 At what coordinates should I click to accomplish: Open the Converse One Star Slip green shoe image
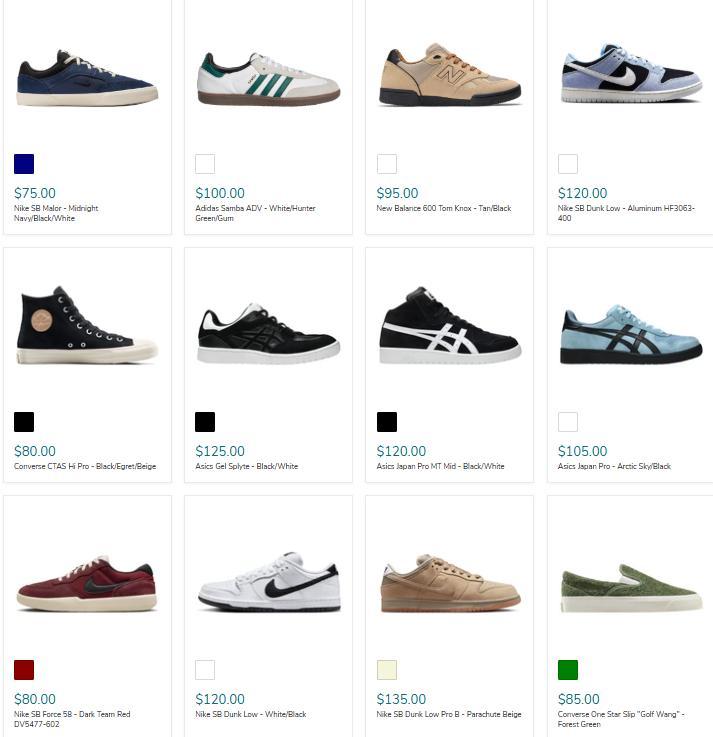(631, 588)
